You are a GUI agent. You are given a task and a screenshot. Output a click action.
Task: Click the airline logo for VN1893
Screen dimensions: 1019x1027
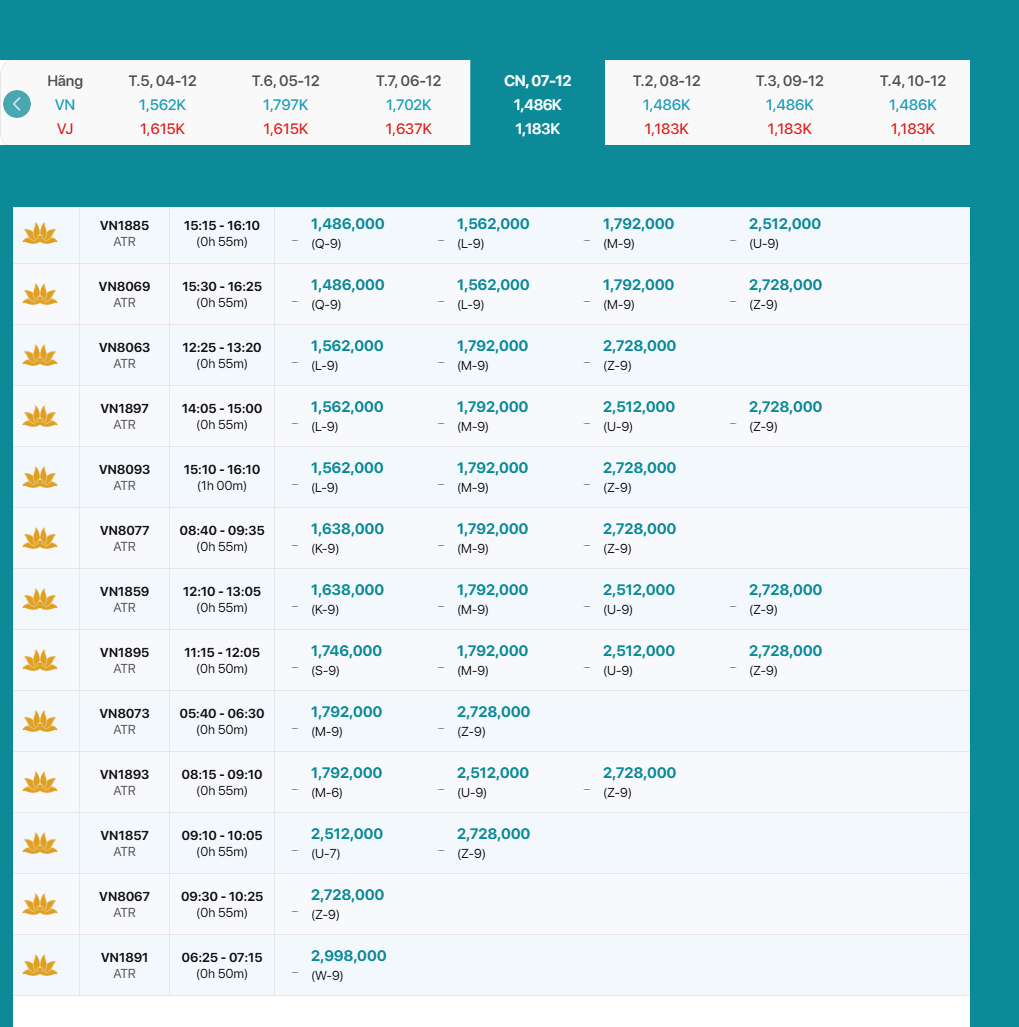tap(40, 783)
